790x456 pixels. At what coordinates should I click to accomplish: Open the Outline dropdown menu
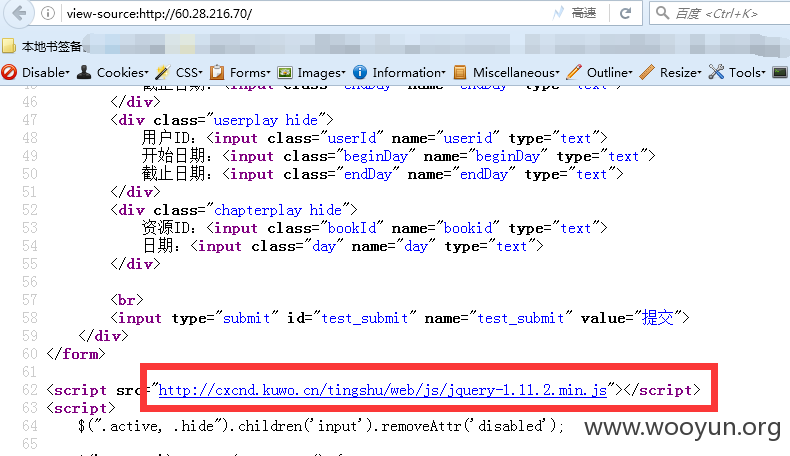point(600,73)
